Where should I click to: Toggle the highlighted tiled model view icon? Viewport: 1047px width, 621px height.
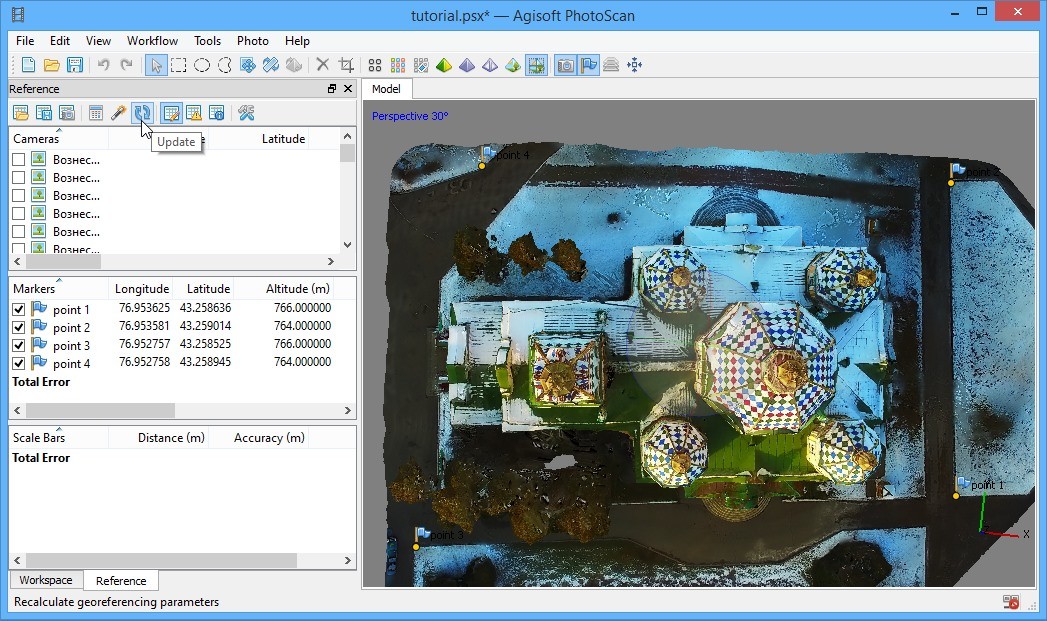(536, 65)
